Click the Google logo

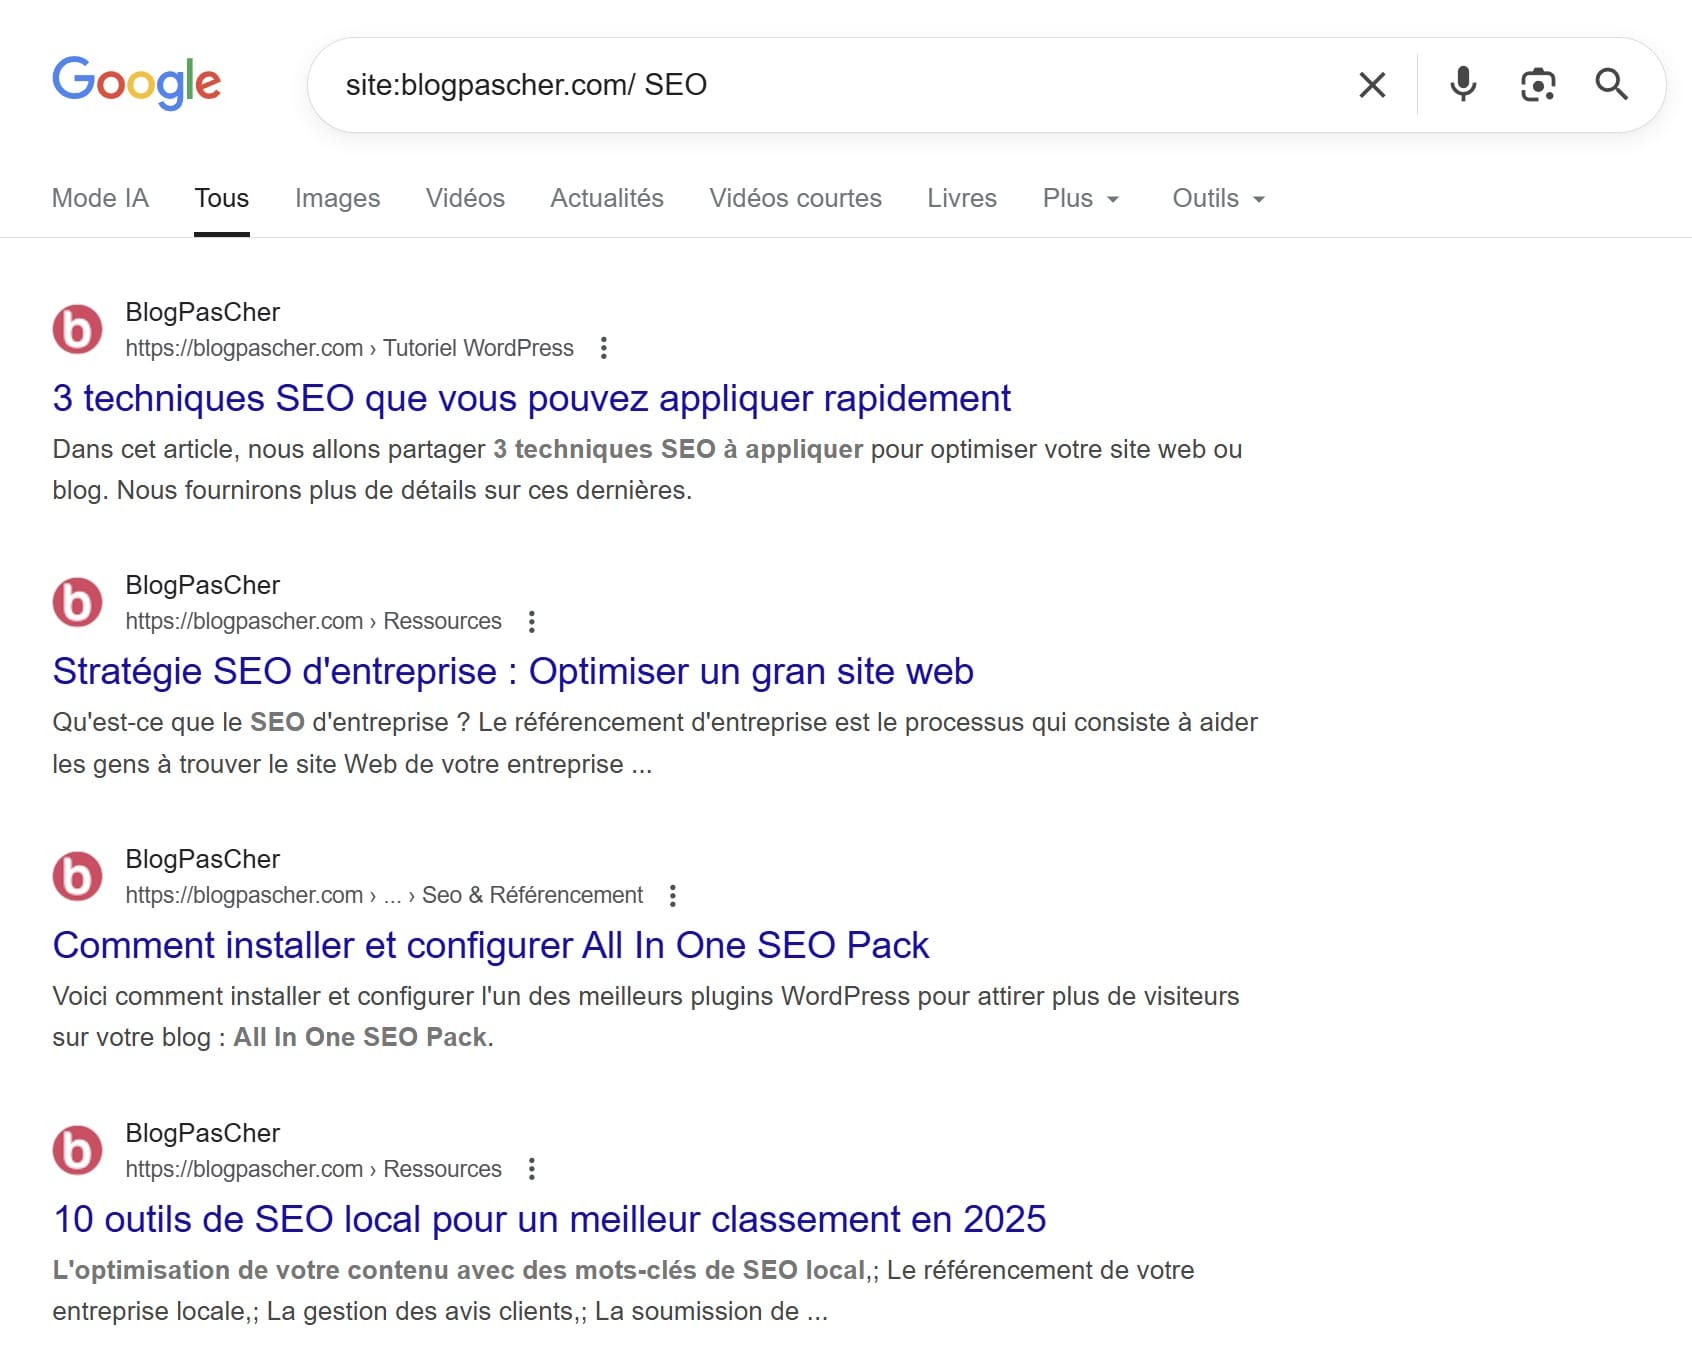point(137,82)
